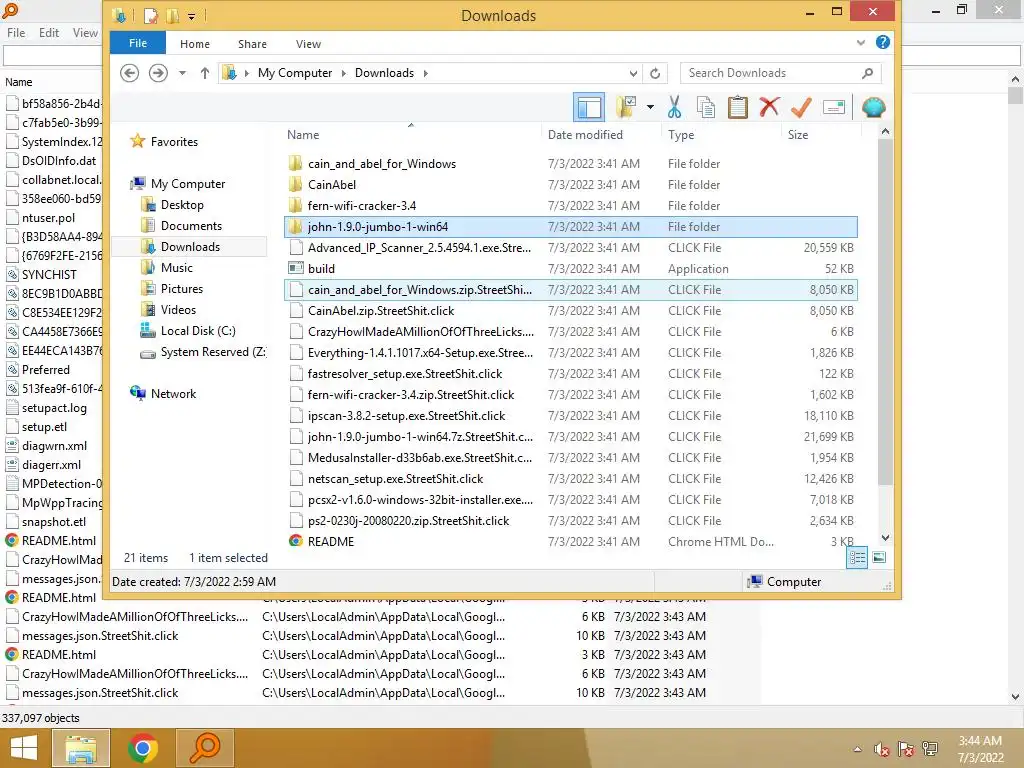Switch to Large icons view button

879,558
